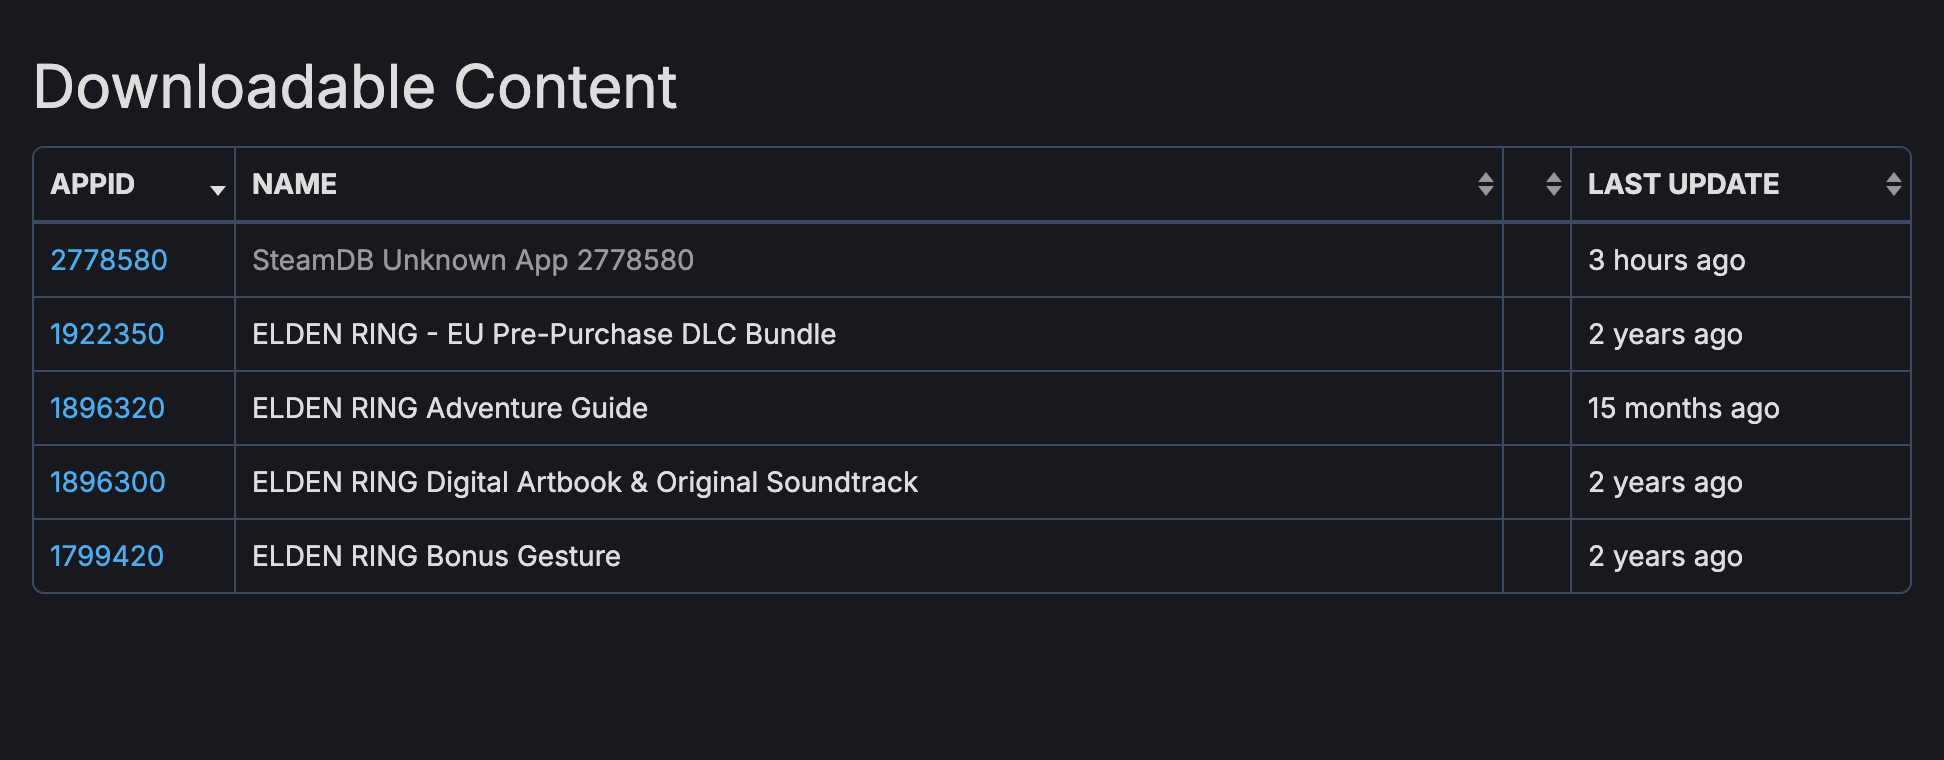Screen dimensions: 1944x760
Task: Open app ID 1896320 link
Action: [107, 408]
